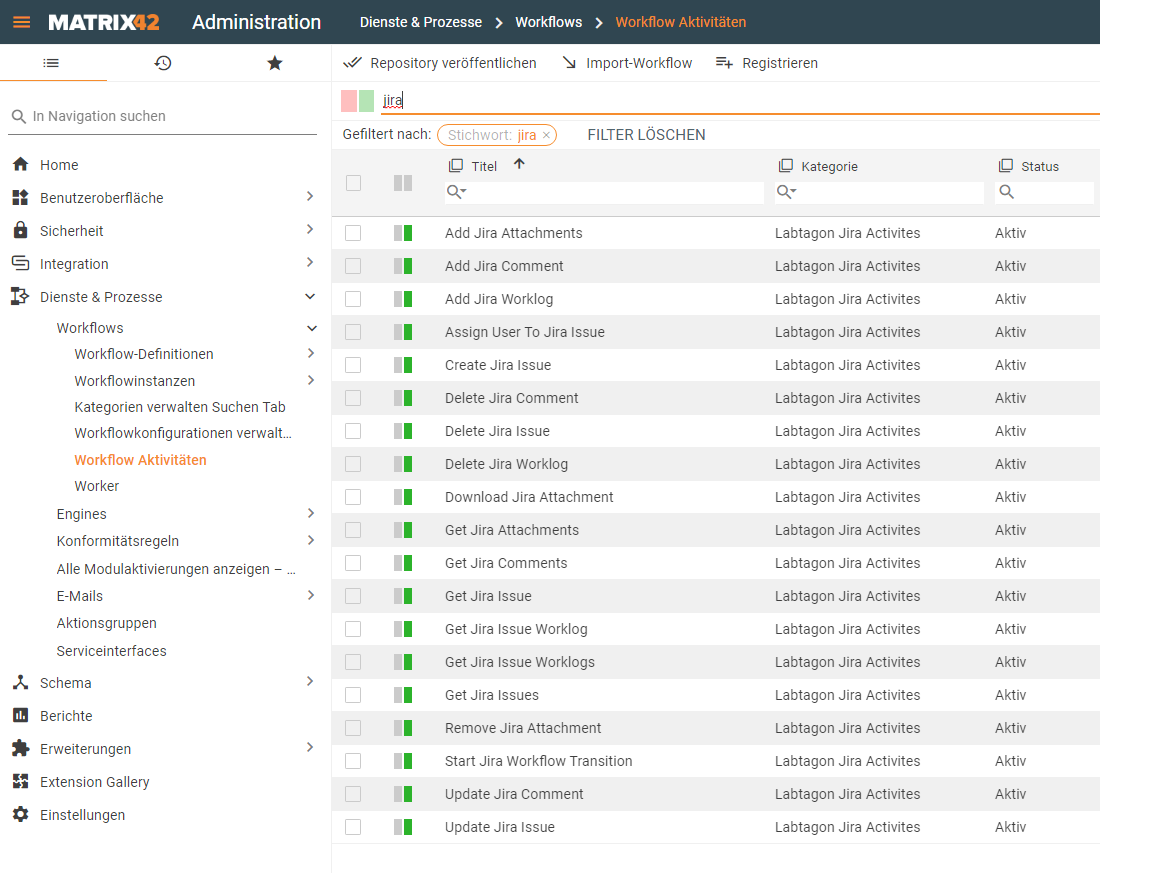
Task: Click the Import-Workflow arrow icon
Action: tap(569, 63)
